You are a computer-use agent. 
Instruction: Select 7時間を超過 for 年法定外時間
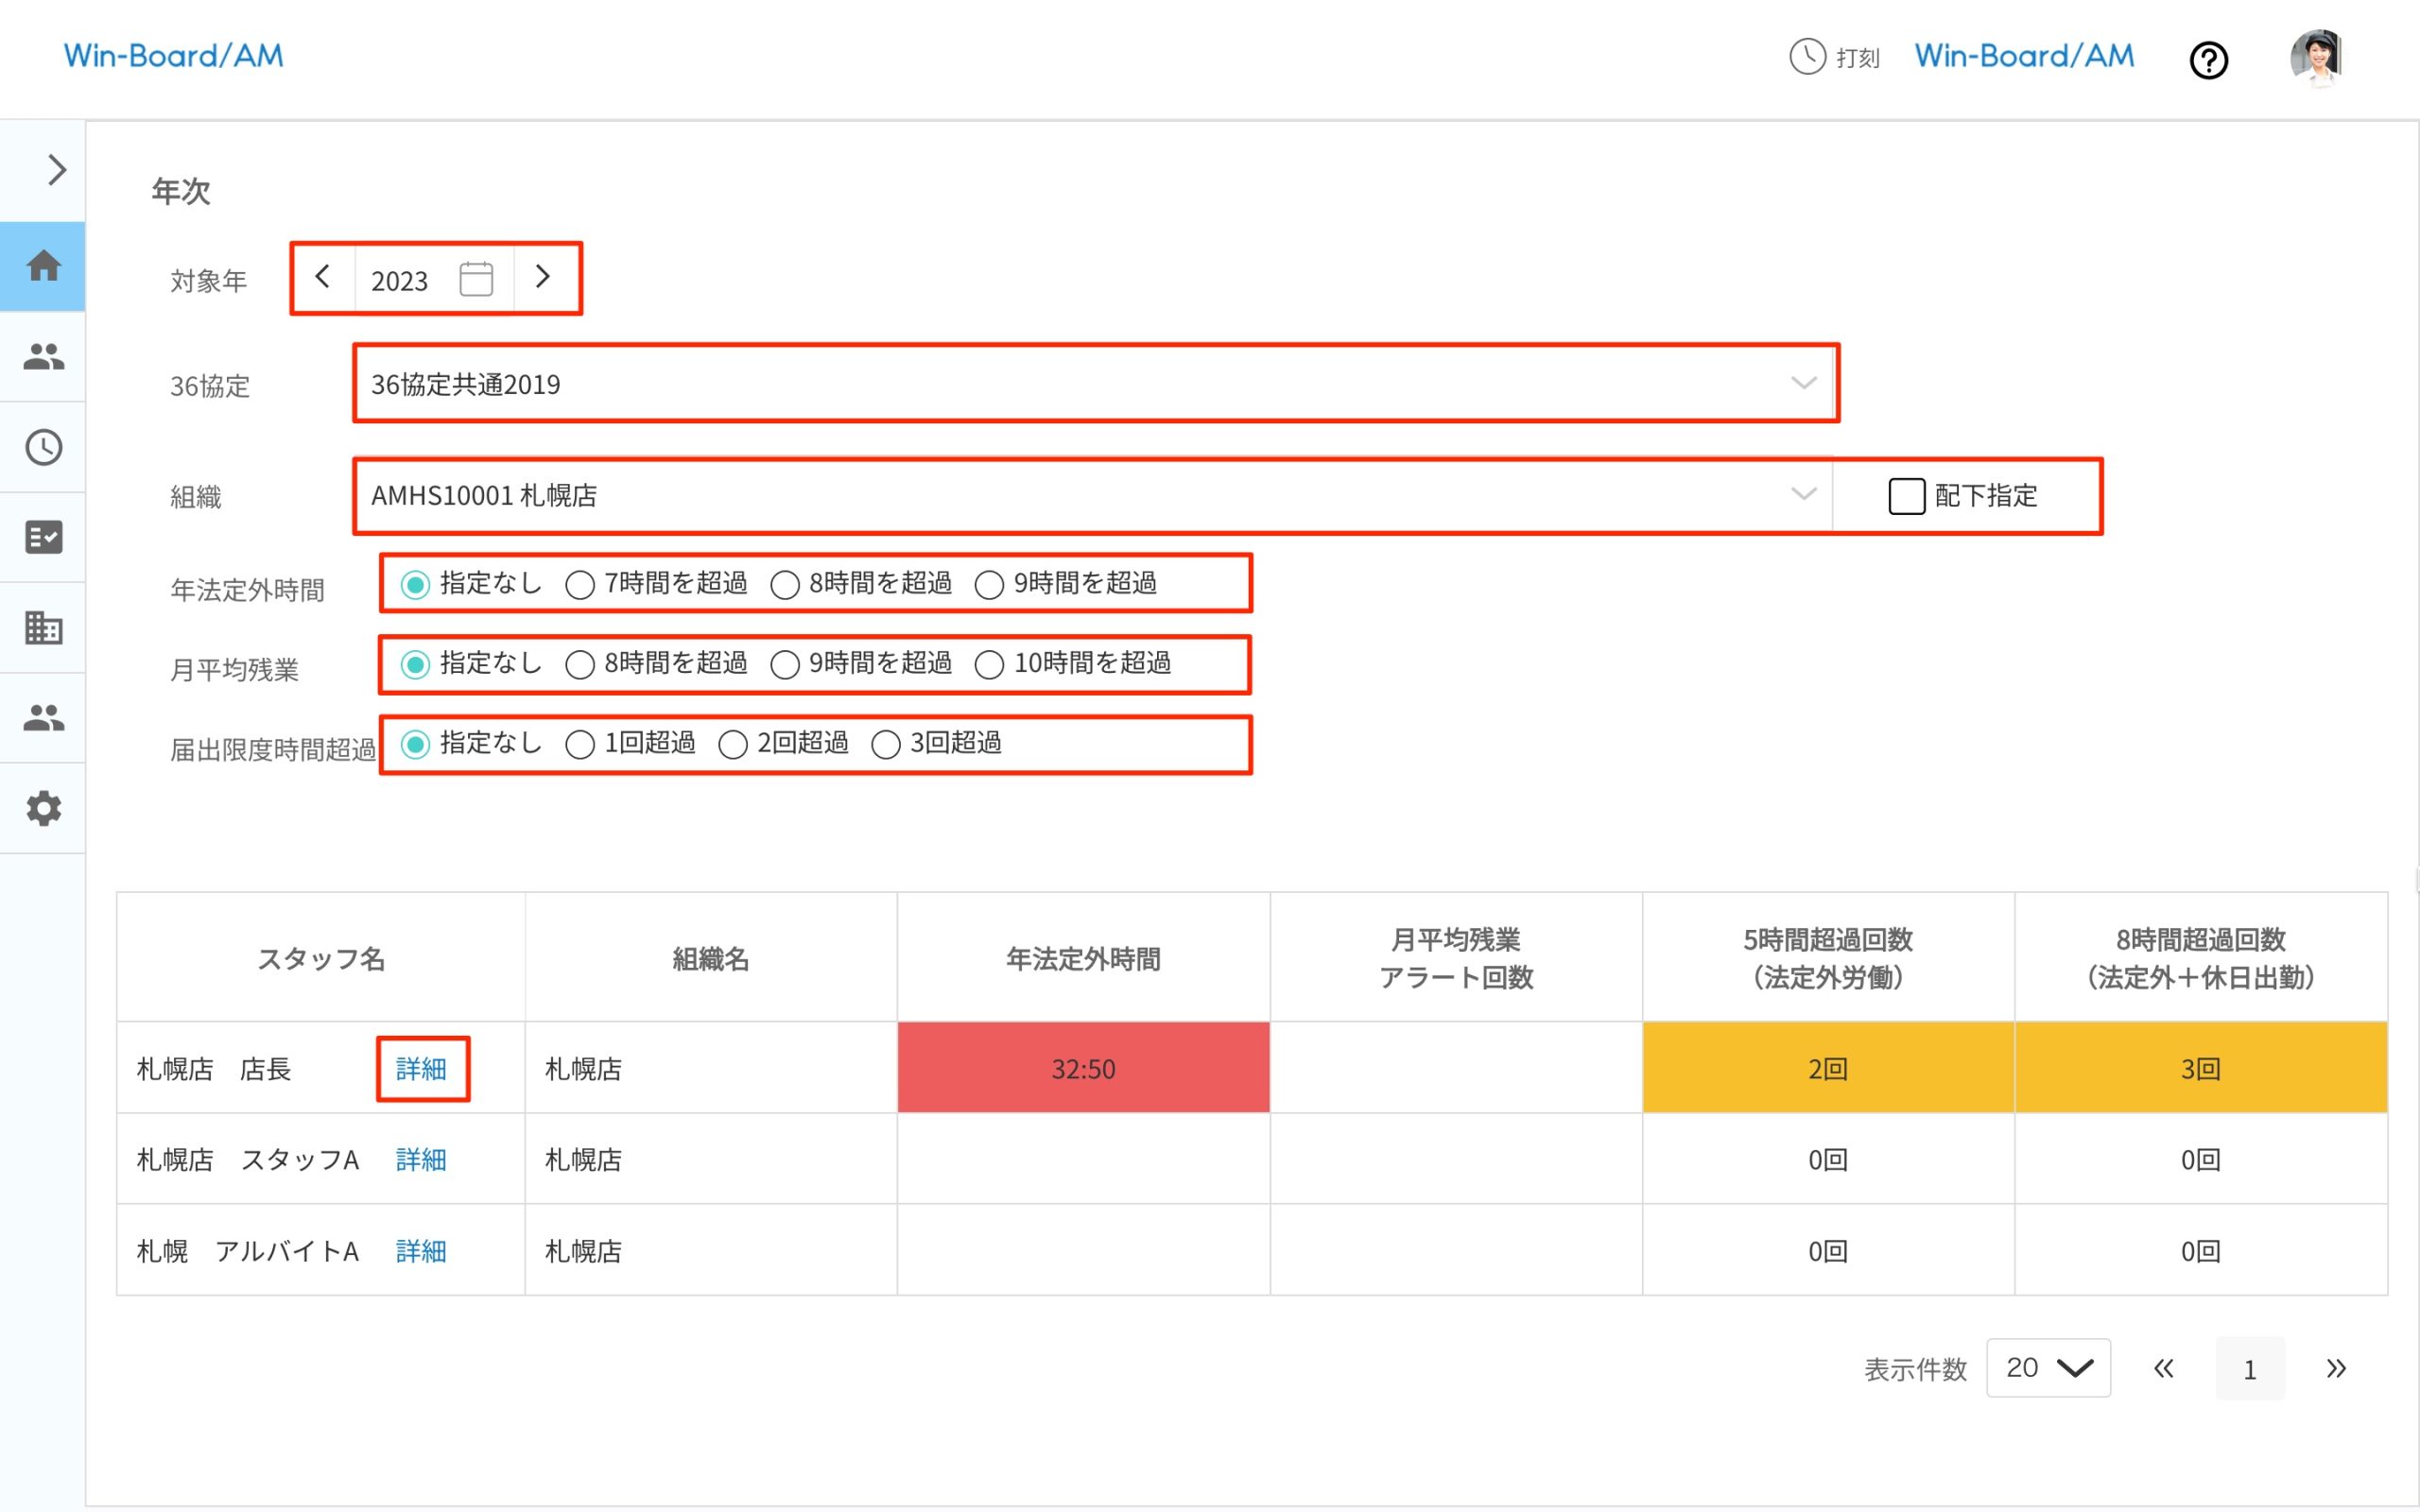pos(580,584)
